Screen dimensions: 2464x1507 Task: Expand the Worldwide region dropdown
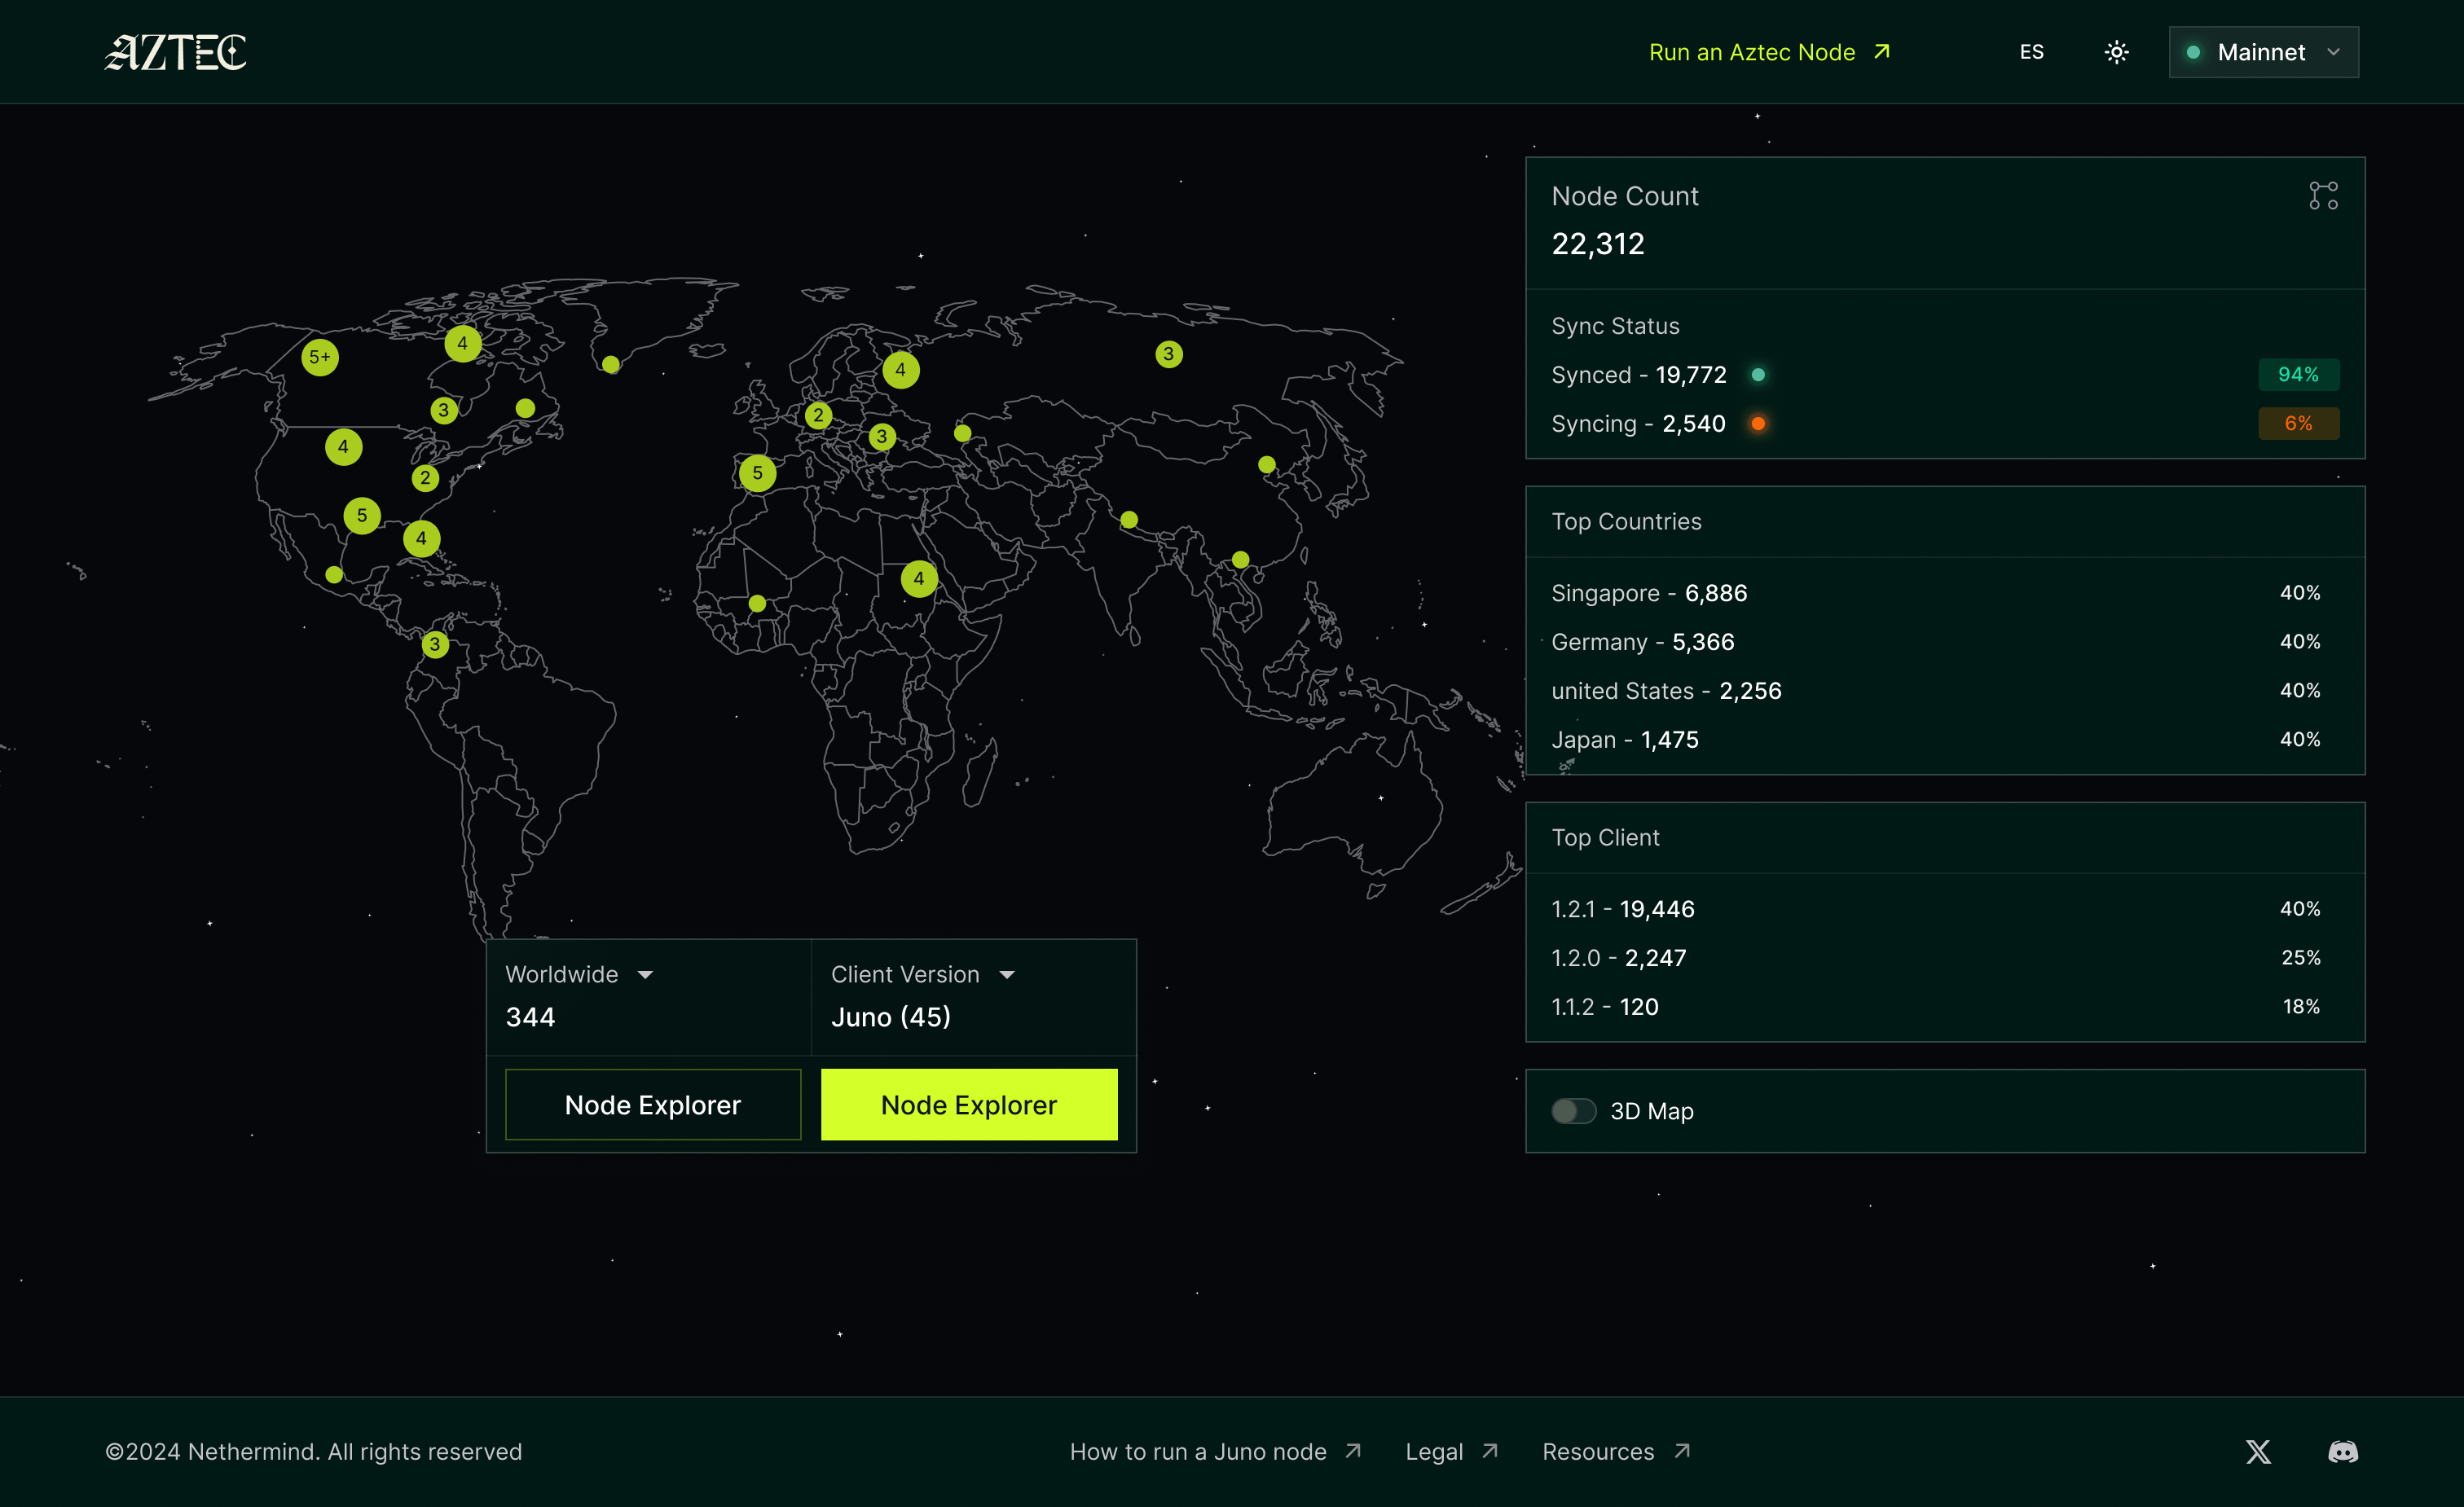point(579,974)
